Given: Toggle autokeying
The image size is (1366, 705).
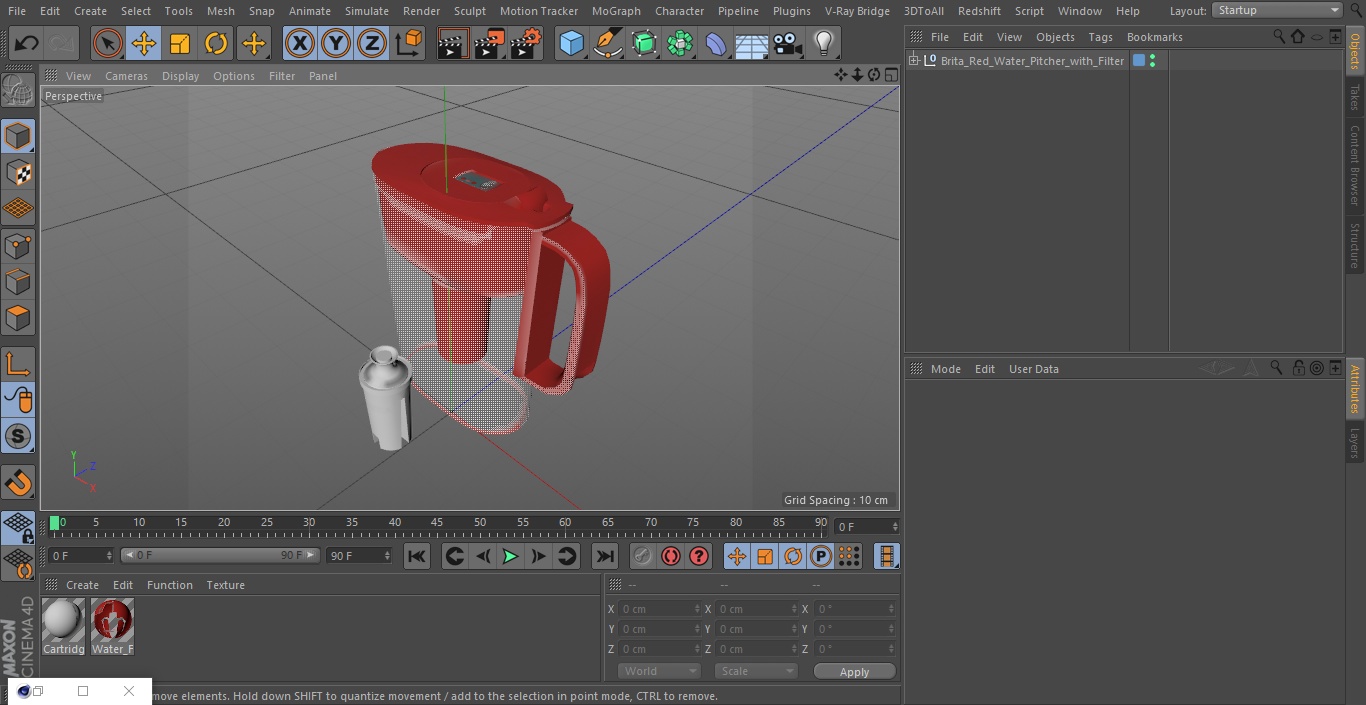Looking at the screenshot, I should click(x=671, y=556).
